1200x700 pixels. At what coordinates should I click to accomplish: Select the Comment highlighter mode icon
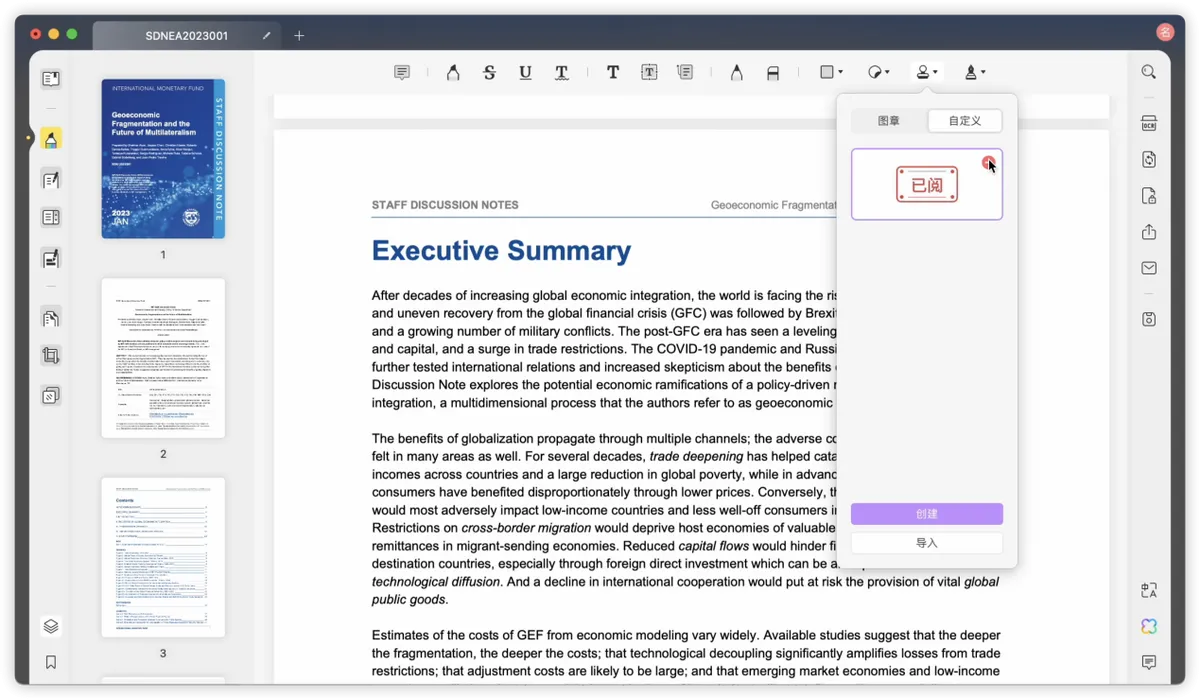click(51, 139)
